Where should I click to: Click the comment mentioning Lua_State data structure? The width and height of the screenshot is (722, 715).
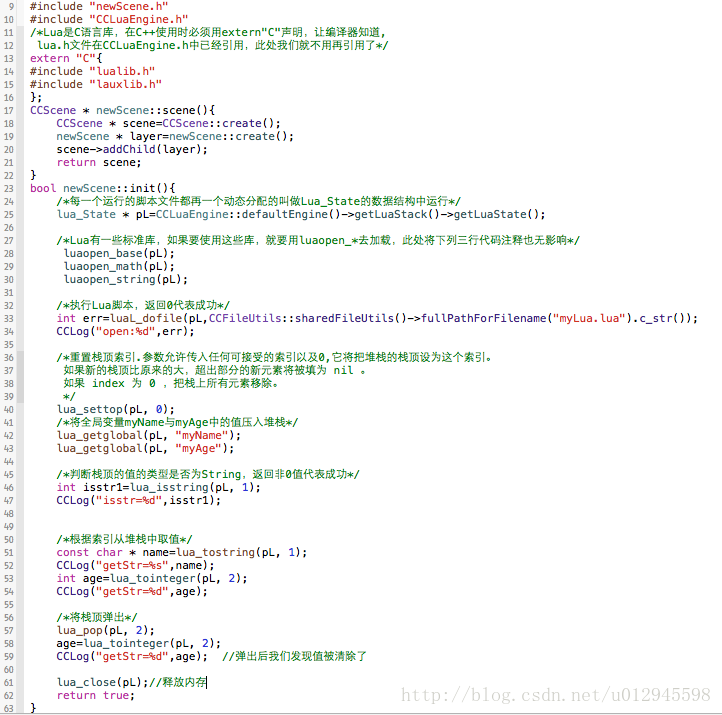tap(259, 202)
